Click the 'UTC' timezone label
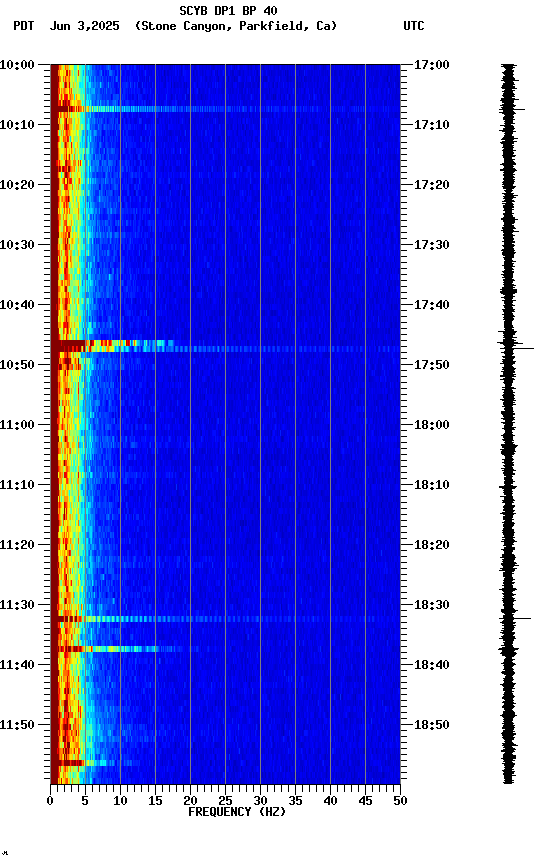This screenshot has width=552, height=864. tap(414, 26)
